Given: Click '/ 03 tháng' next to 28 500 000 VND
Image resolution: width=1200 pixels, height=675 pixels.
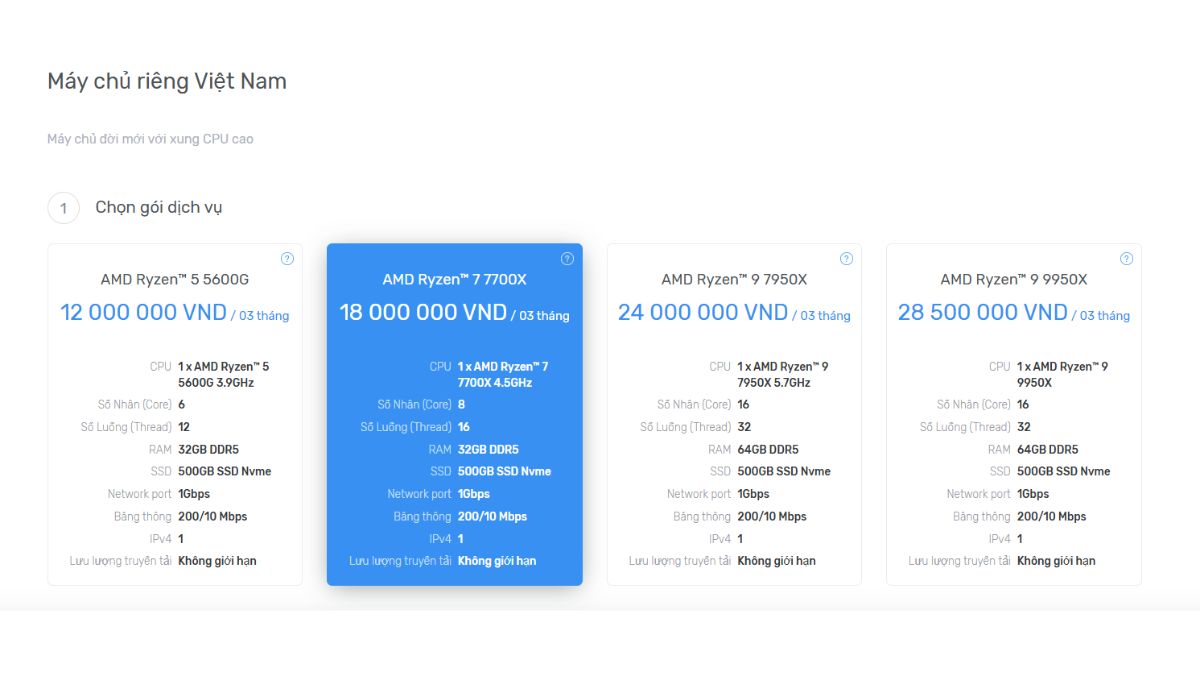Looking at the screenshot, I should [x=1101, y=316].
